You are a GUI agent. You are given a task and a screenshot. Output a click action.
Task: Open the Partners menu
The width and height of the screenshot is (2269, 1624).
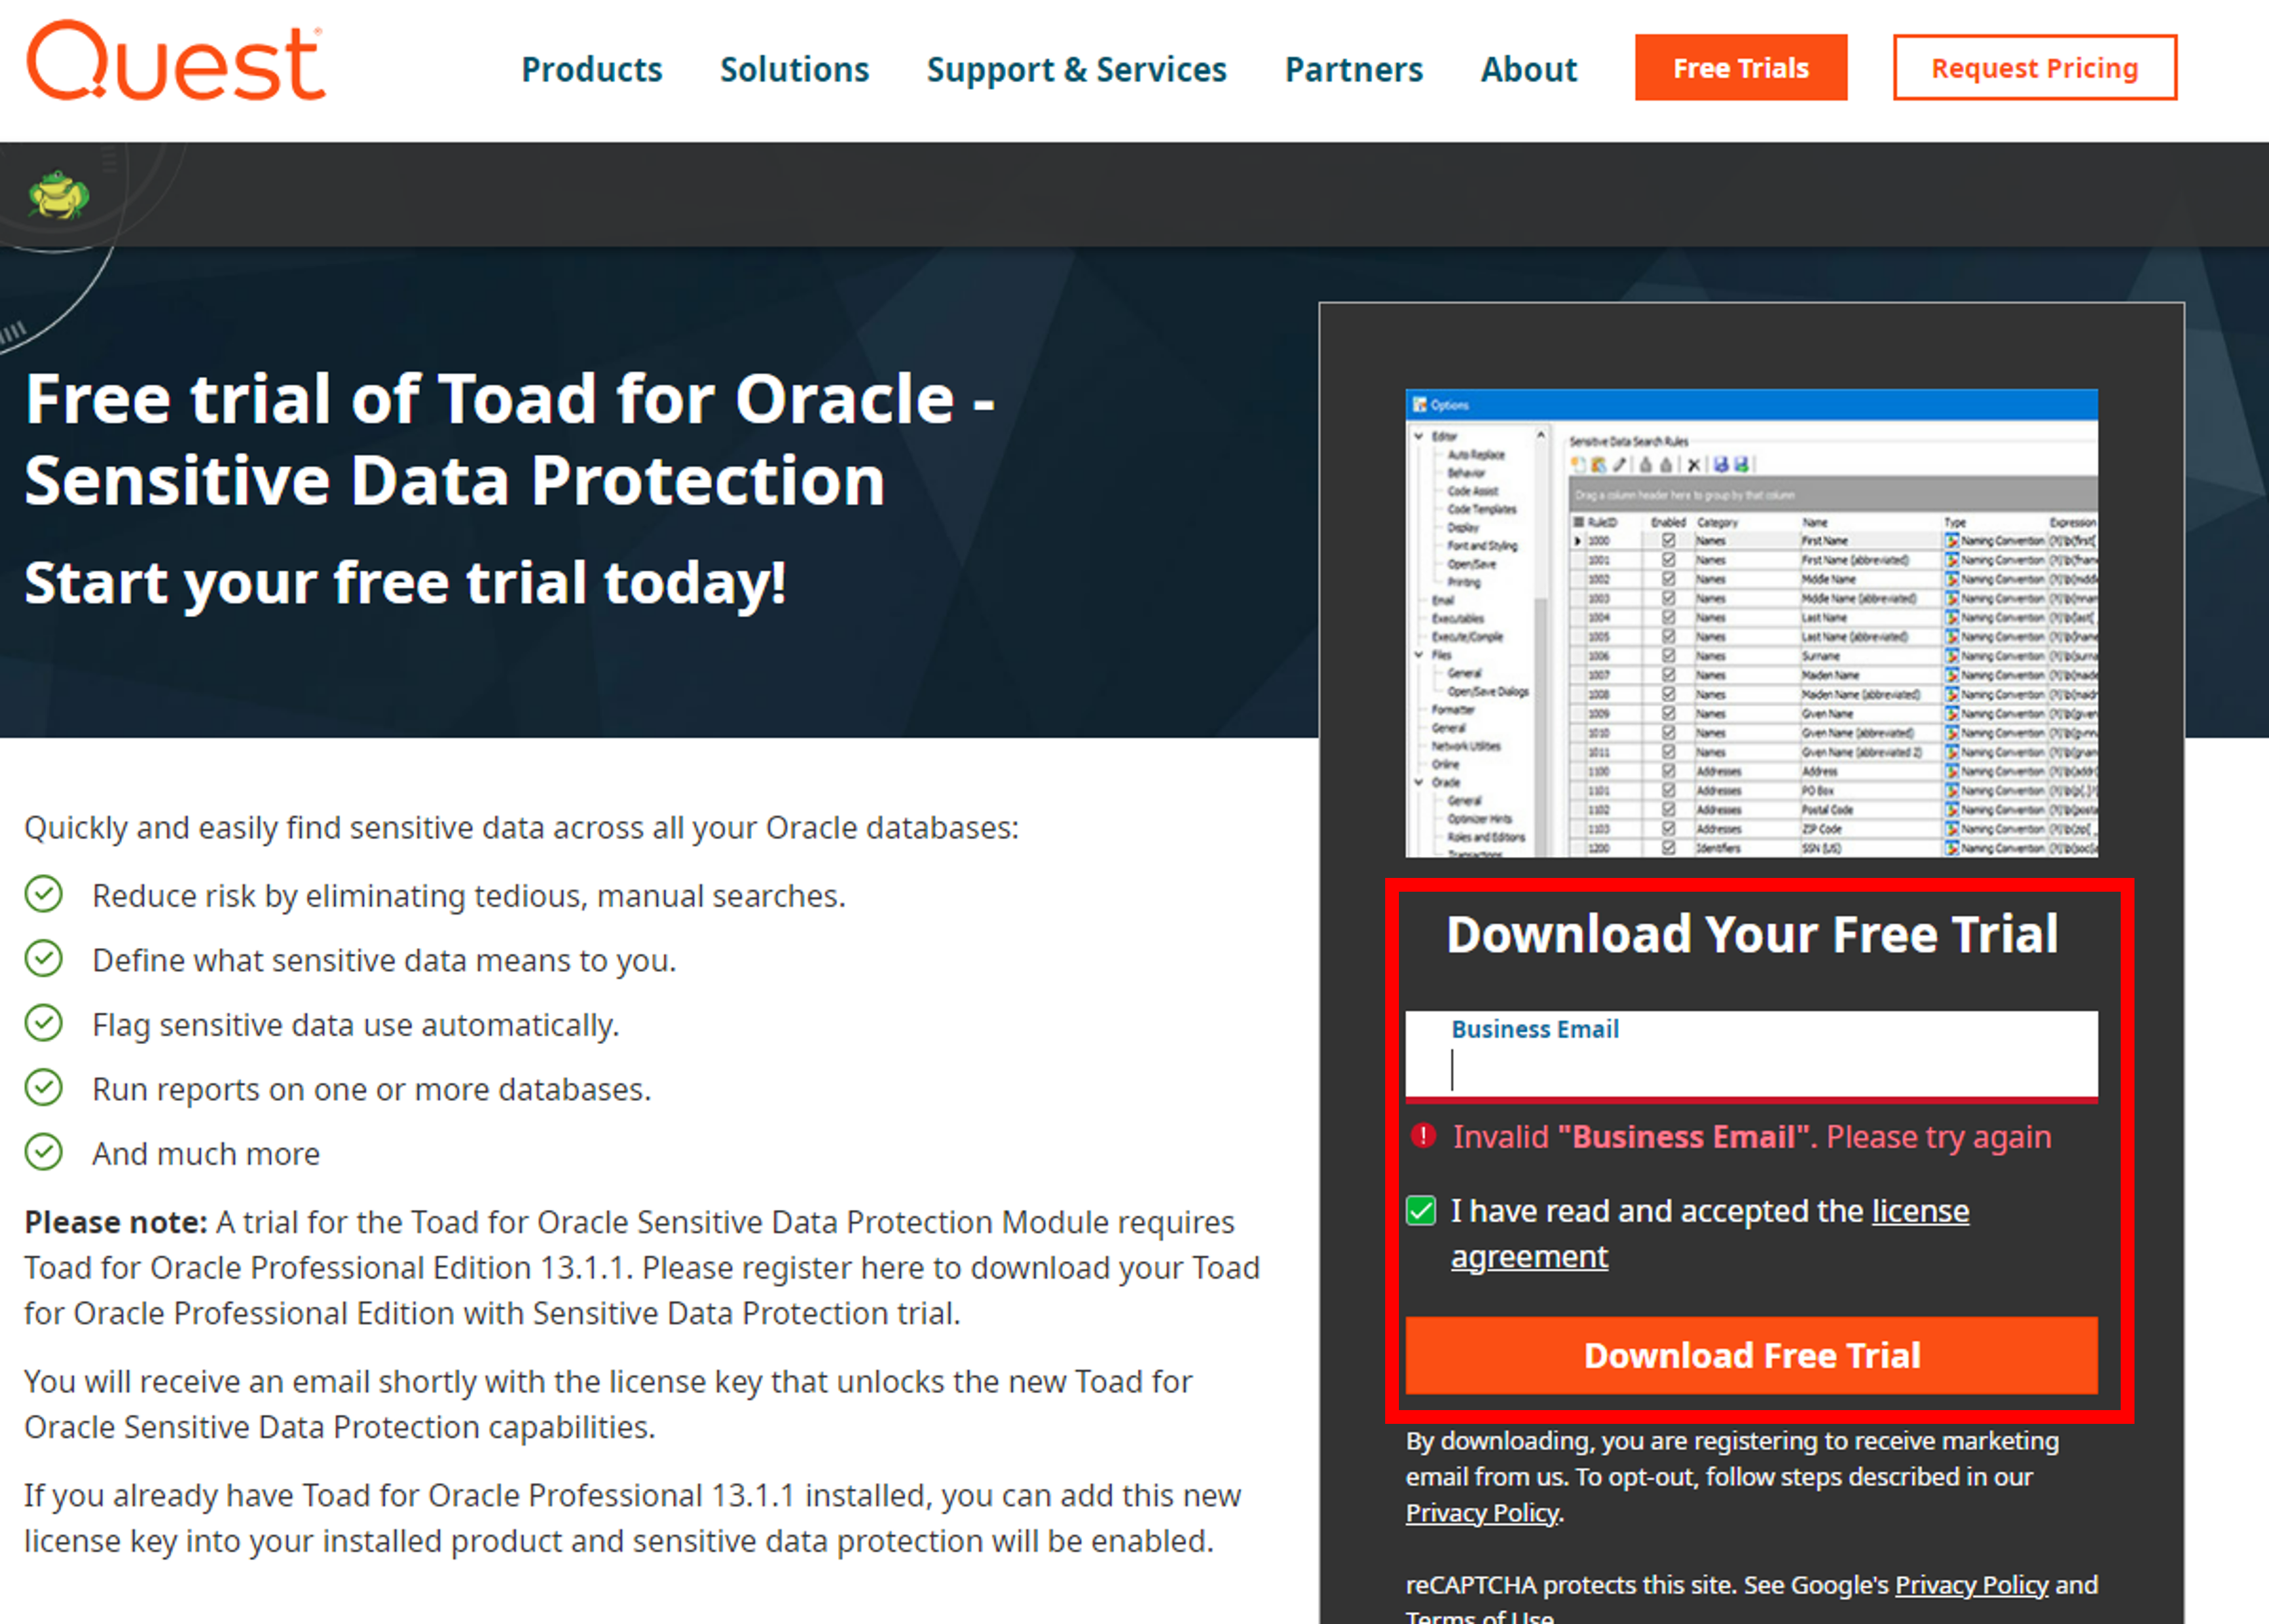pyautogui.click(x=1353, y=69)
